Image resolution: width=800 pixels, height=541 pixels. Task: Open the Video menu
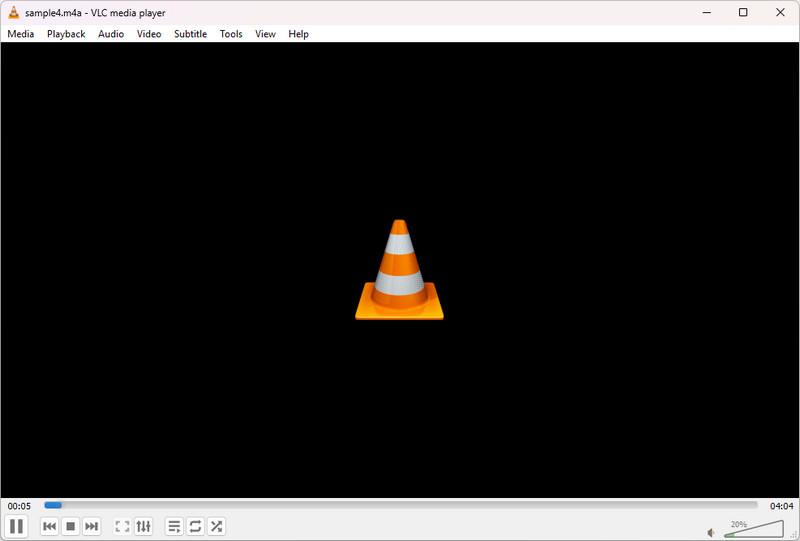click(149, 34)
